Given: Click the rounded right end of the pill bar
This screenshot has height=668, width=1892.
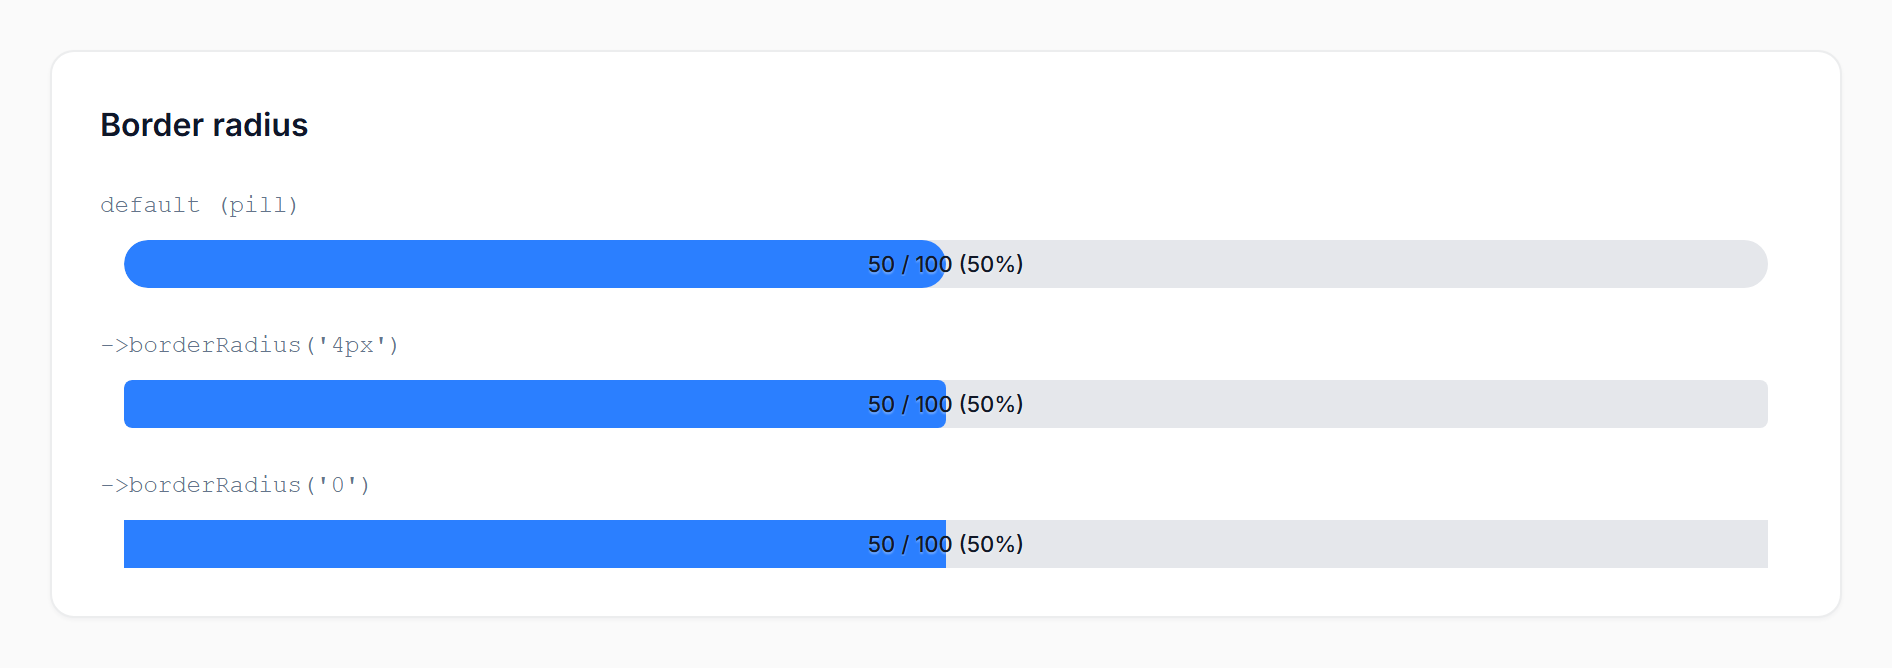Looking at the screenshot, I should pos(1756,264).
